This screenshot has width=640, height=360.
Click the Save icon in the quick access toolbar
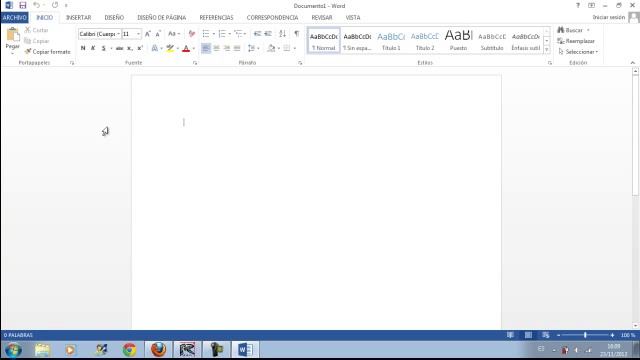(x=22, y=5)
